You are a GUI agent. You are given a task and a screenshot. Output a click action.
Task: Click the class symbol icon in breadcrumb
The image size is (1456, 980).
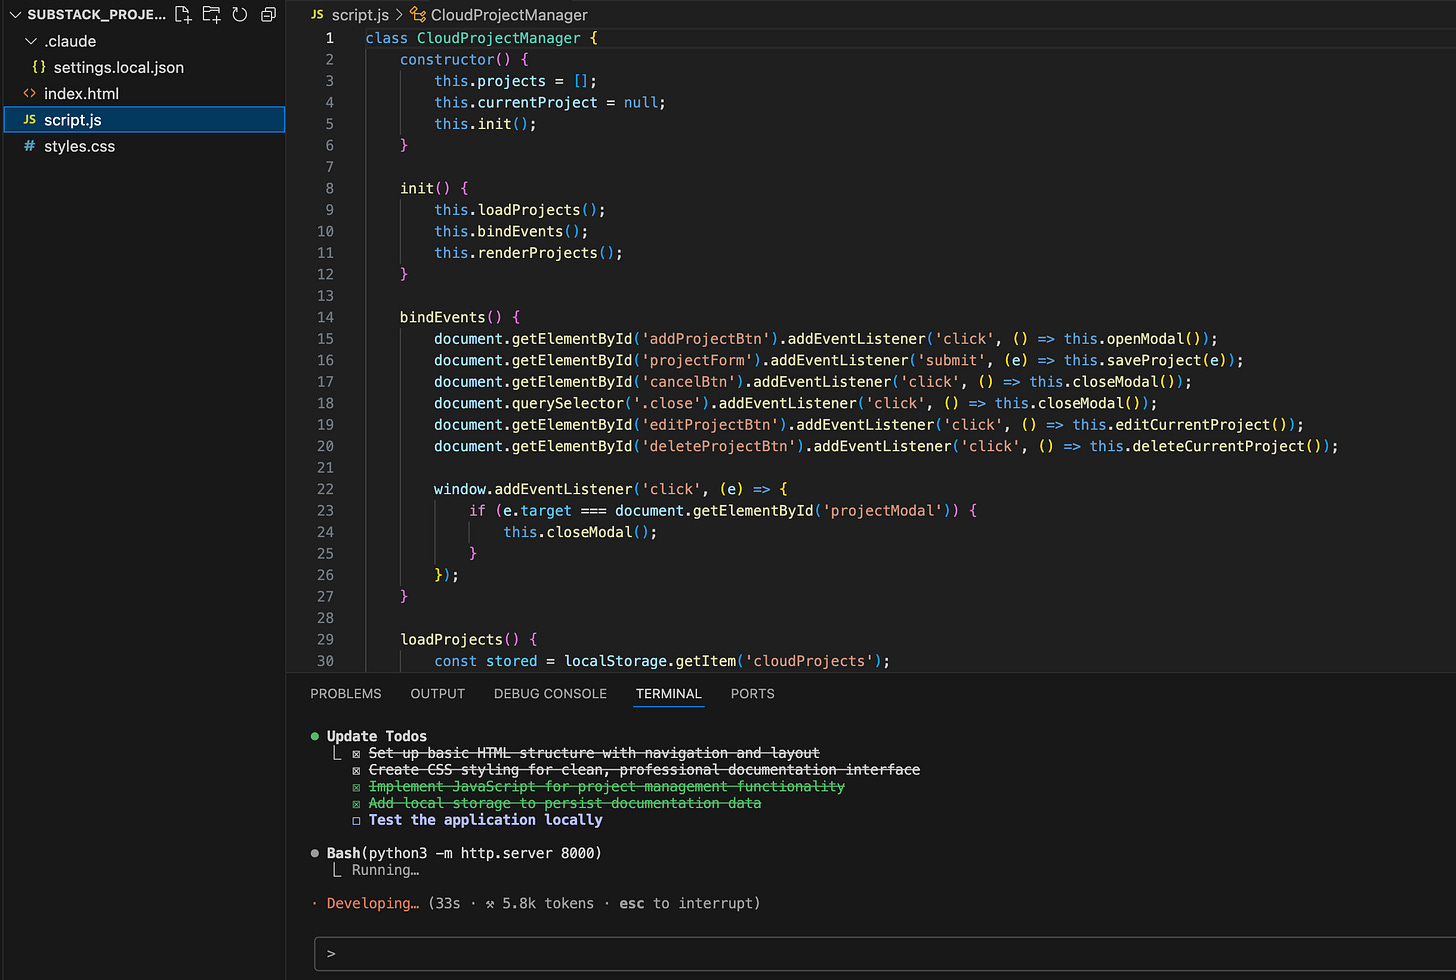click(418, 14)
